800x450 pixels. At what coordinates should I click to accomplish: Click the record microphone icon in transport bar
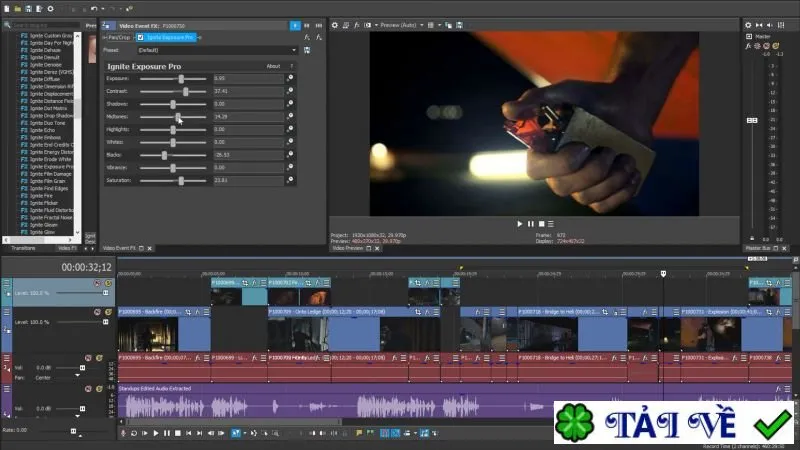[x=123, y=433]
